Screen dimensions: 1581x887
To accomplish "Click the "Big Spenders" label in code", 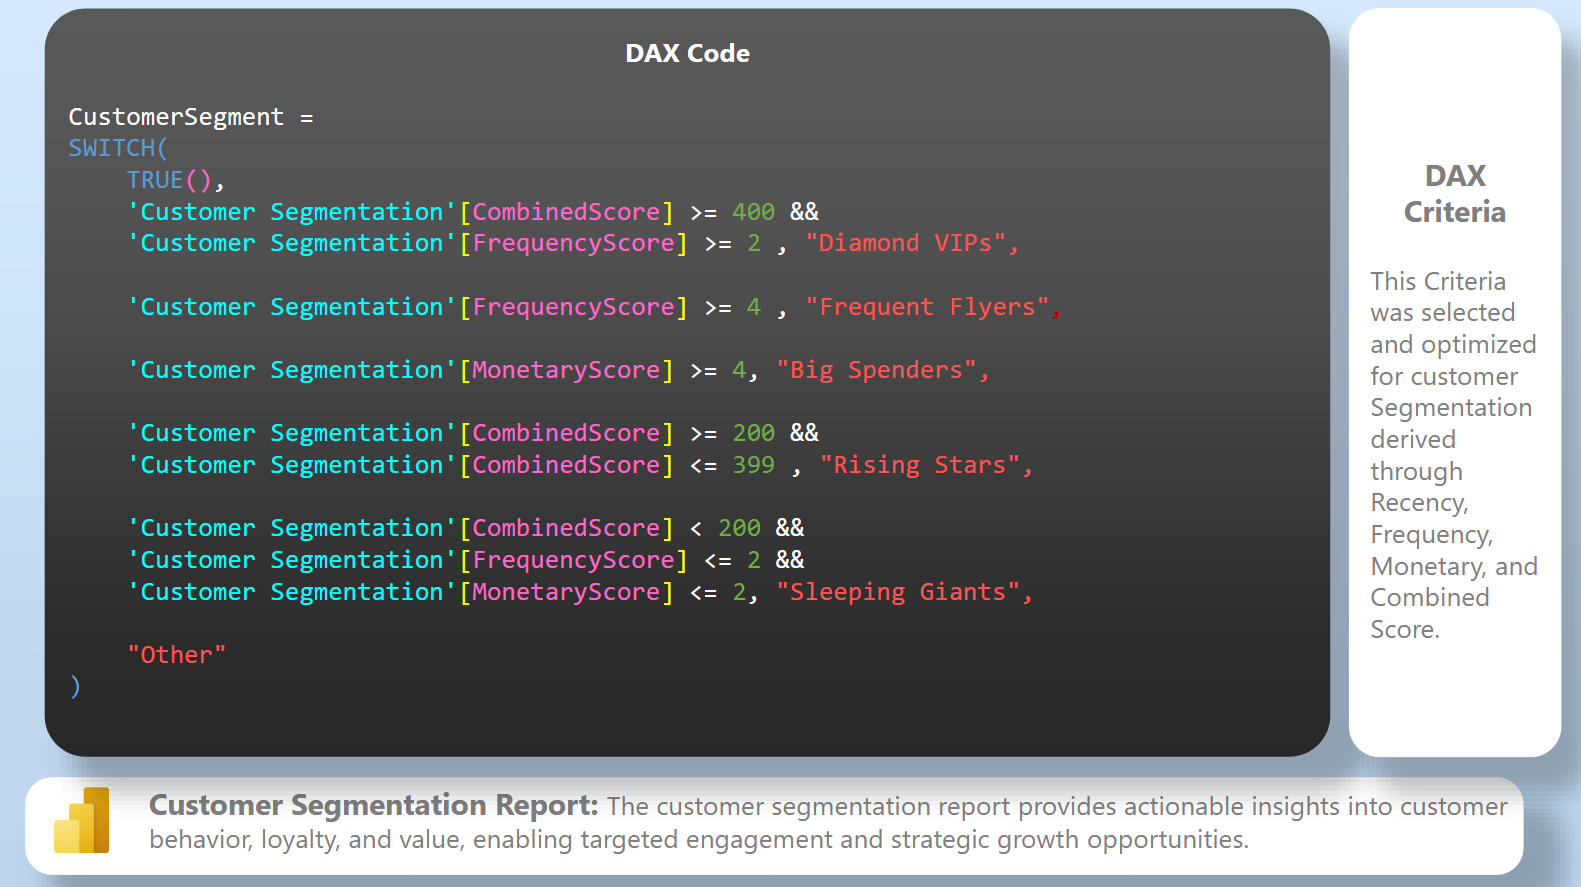I will click(x=876, y=370).
